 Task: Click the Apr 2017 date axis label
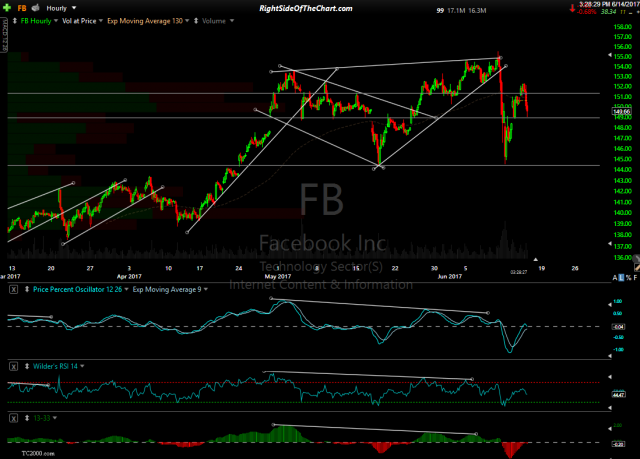[x=129, y=277]
